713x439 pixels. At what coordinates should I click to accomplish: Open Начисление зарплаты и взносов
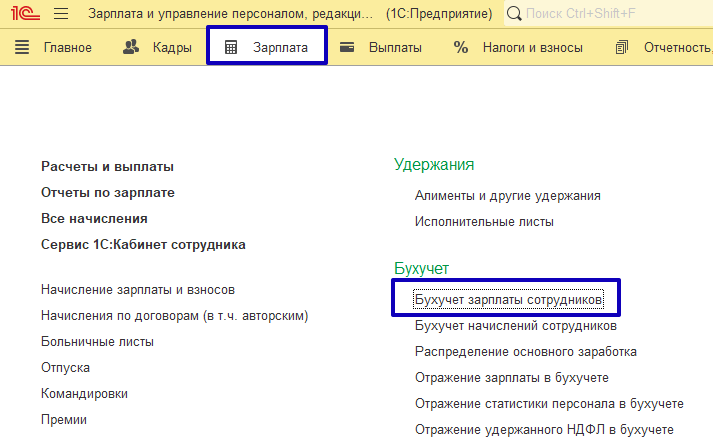click(138, 290)
